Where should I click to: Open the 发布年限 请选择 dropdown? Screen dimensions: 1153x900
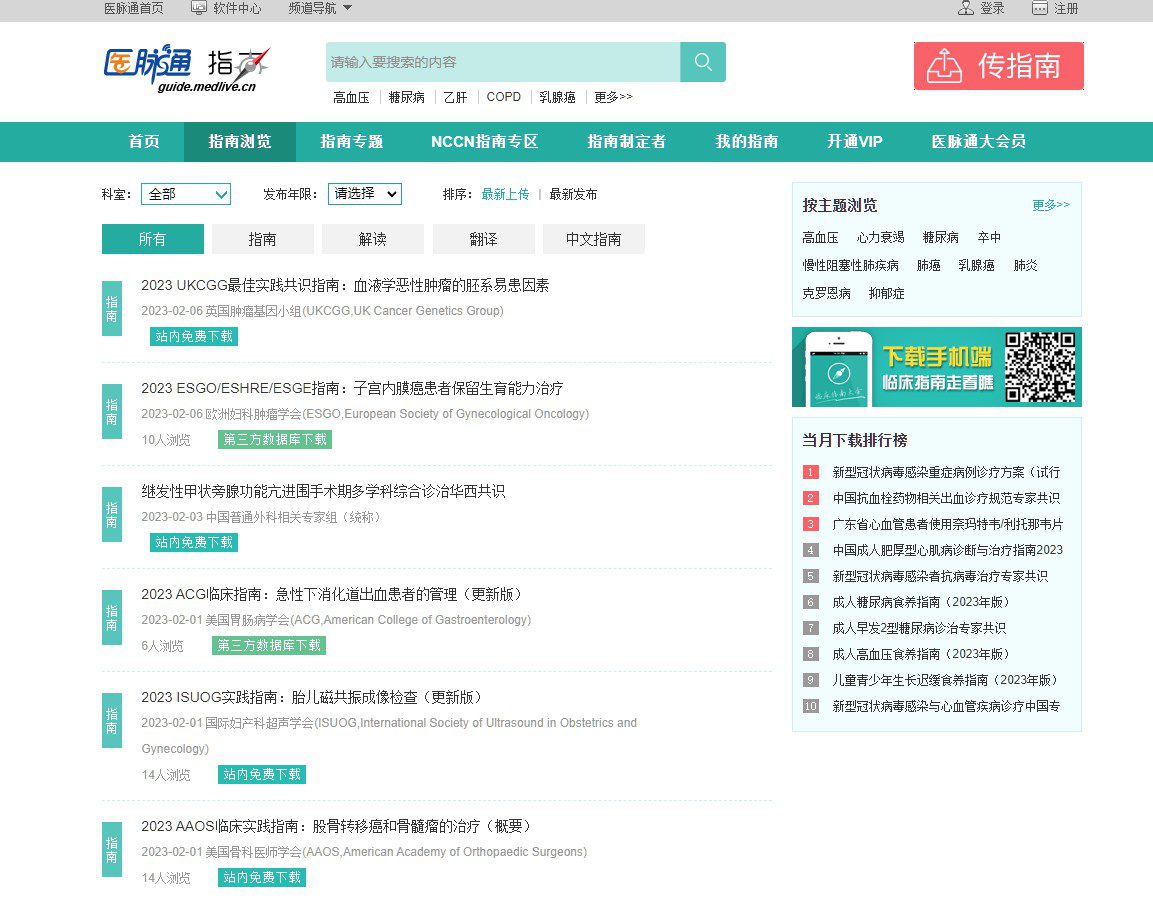(365, 193)
